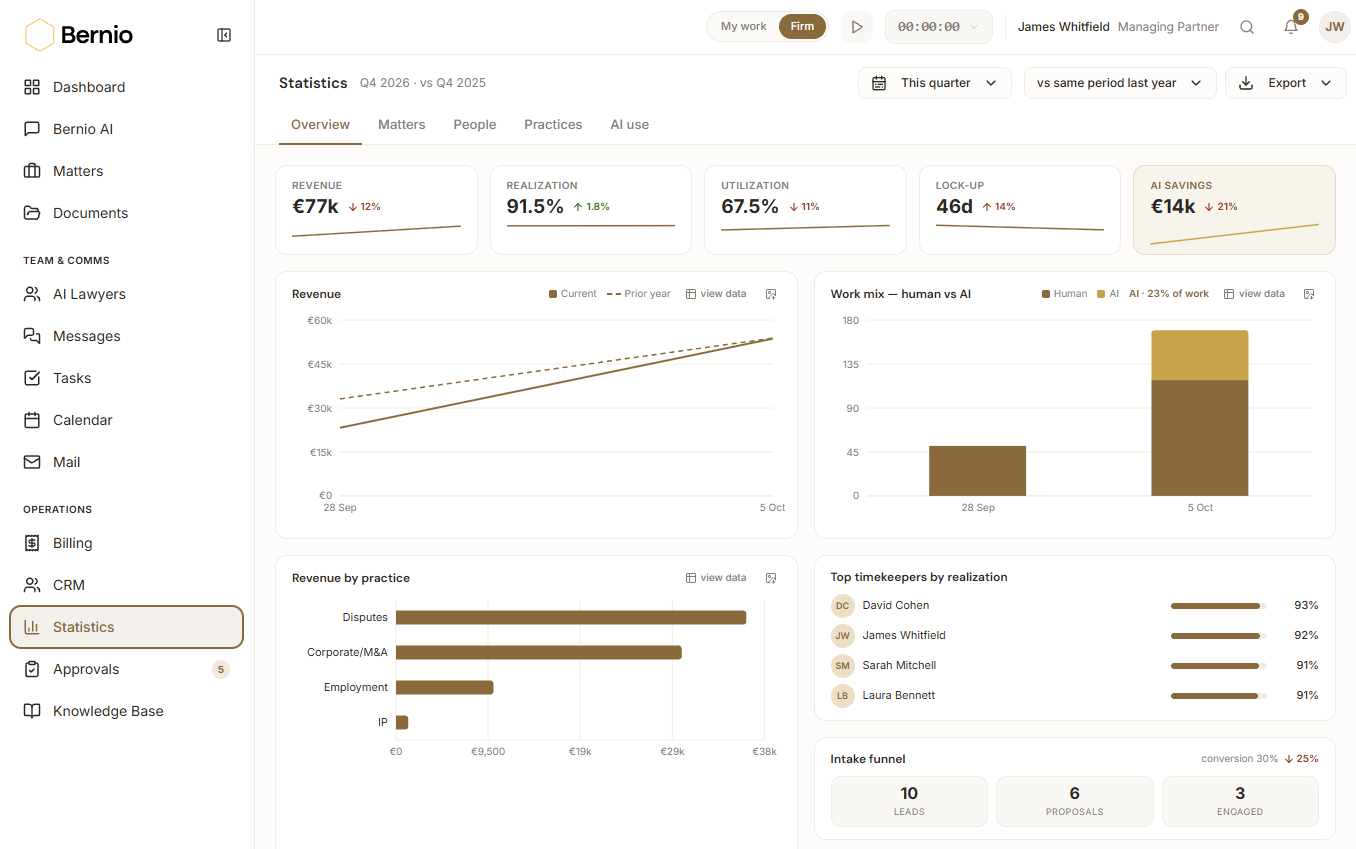Click view data on Revenue chart
The image size is (1356, 849).
[716, 294]
